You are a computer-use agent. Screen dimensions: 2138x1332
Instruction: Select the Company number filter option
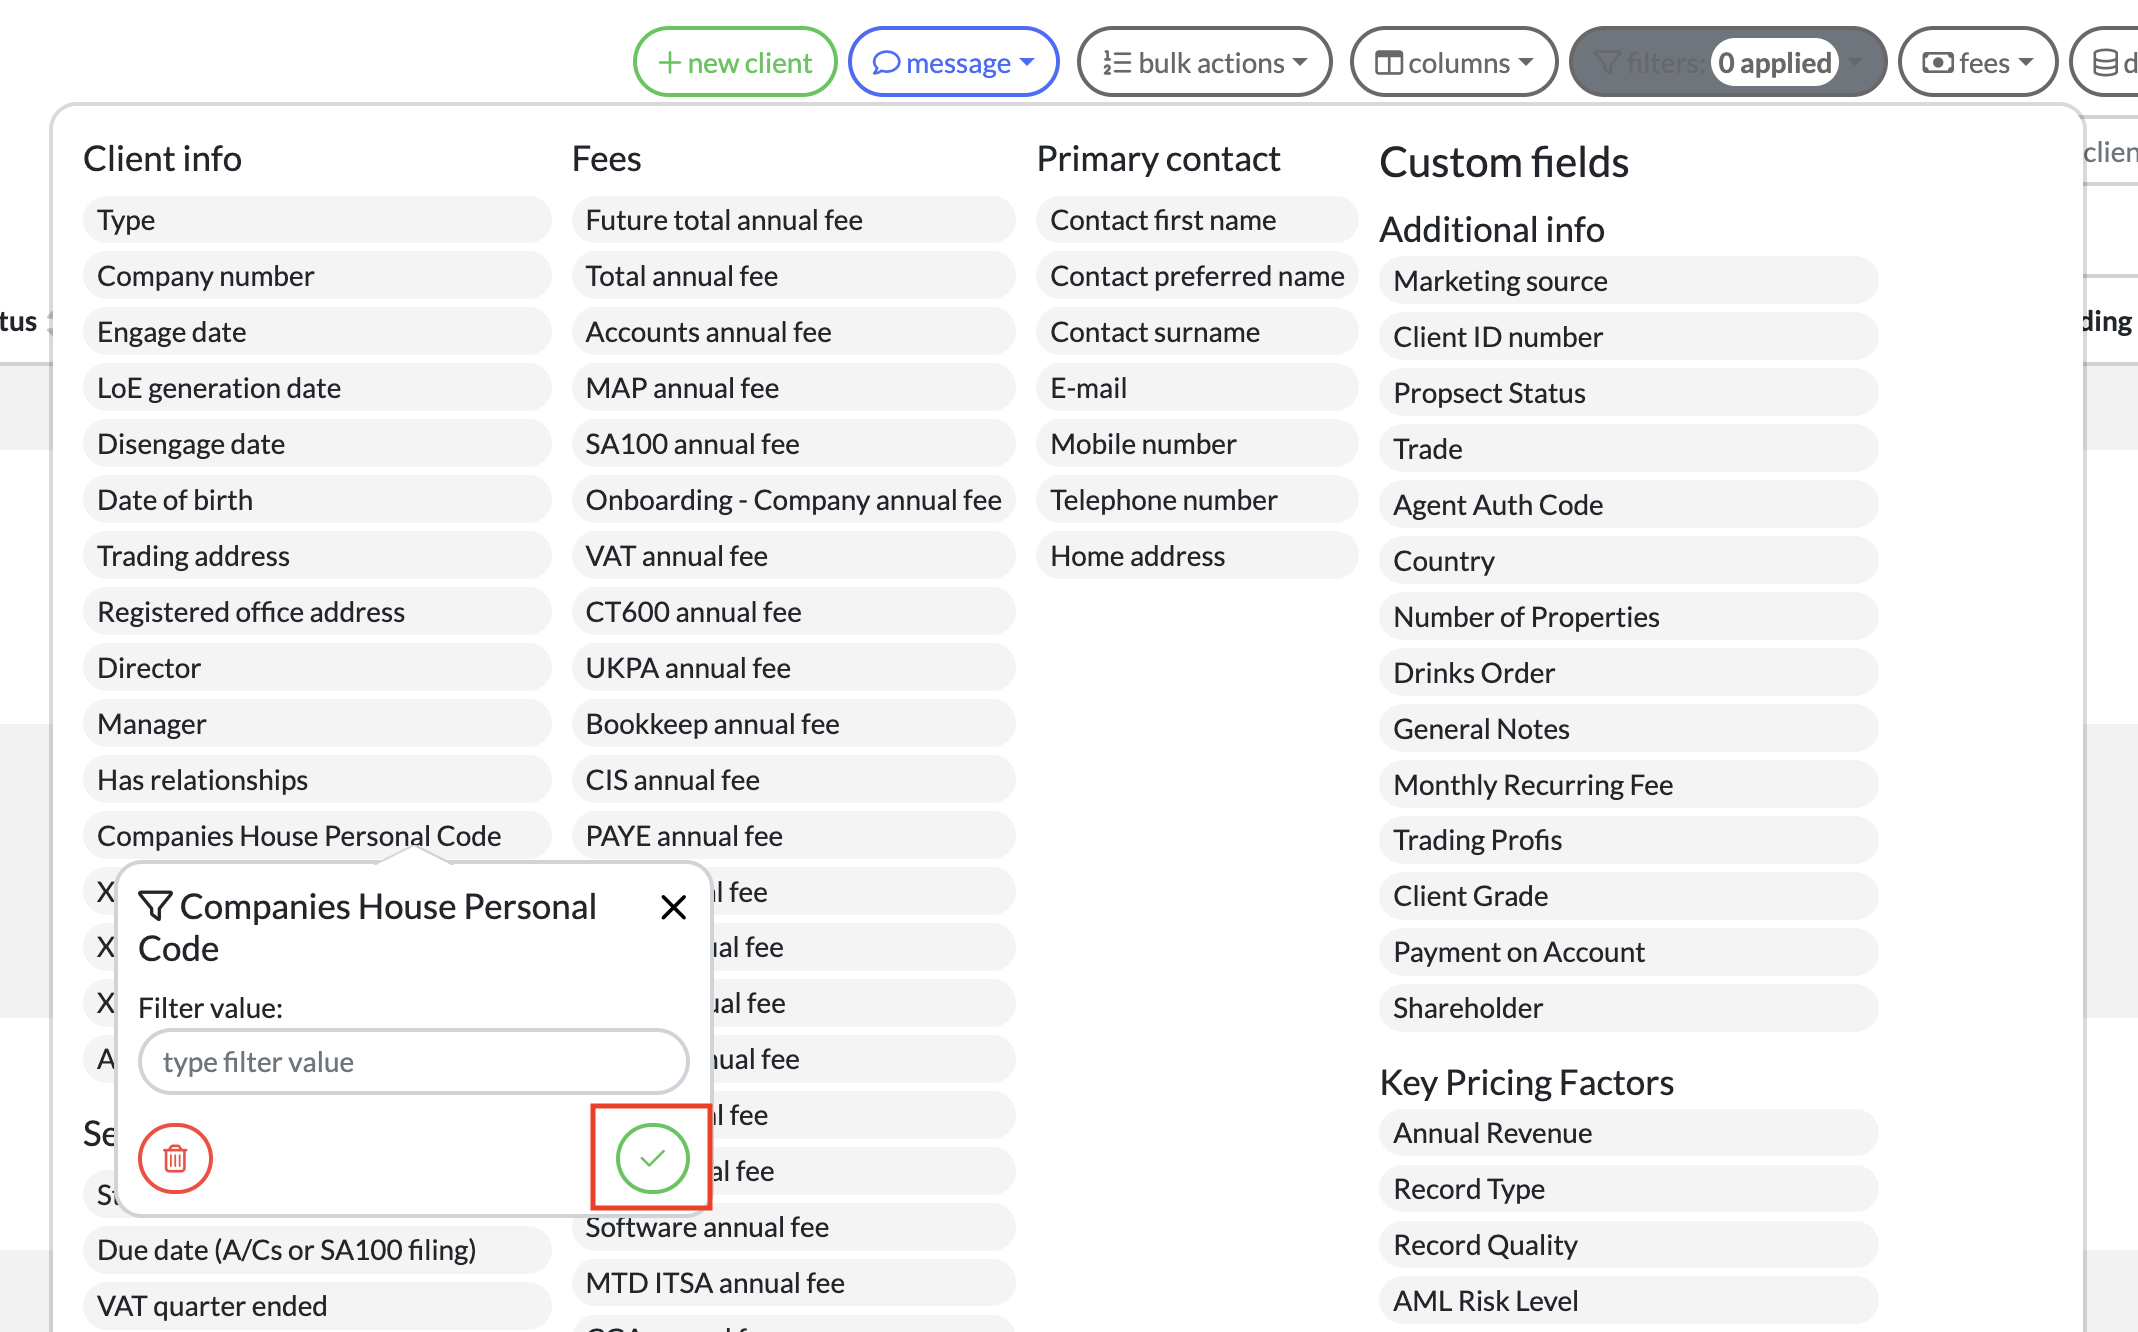(x=316, y=276)
